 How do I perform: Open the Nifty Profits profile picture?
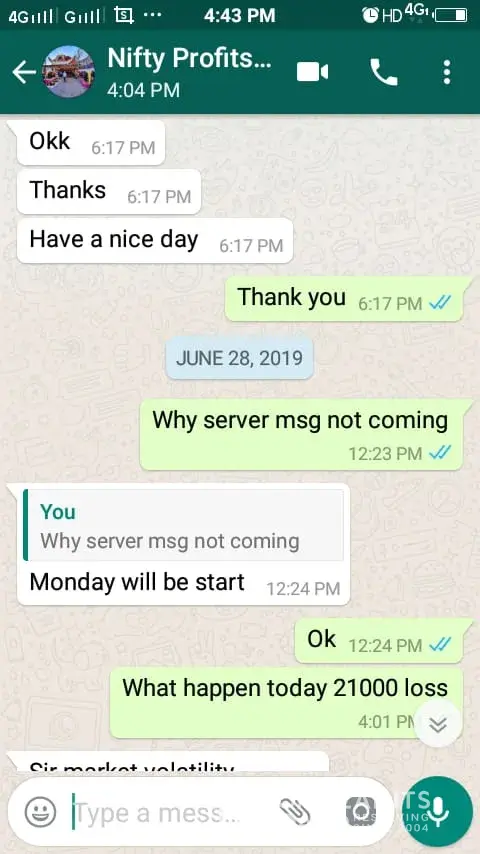pyautogui.click(x=69, y=72)
